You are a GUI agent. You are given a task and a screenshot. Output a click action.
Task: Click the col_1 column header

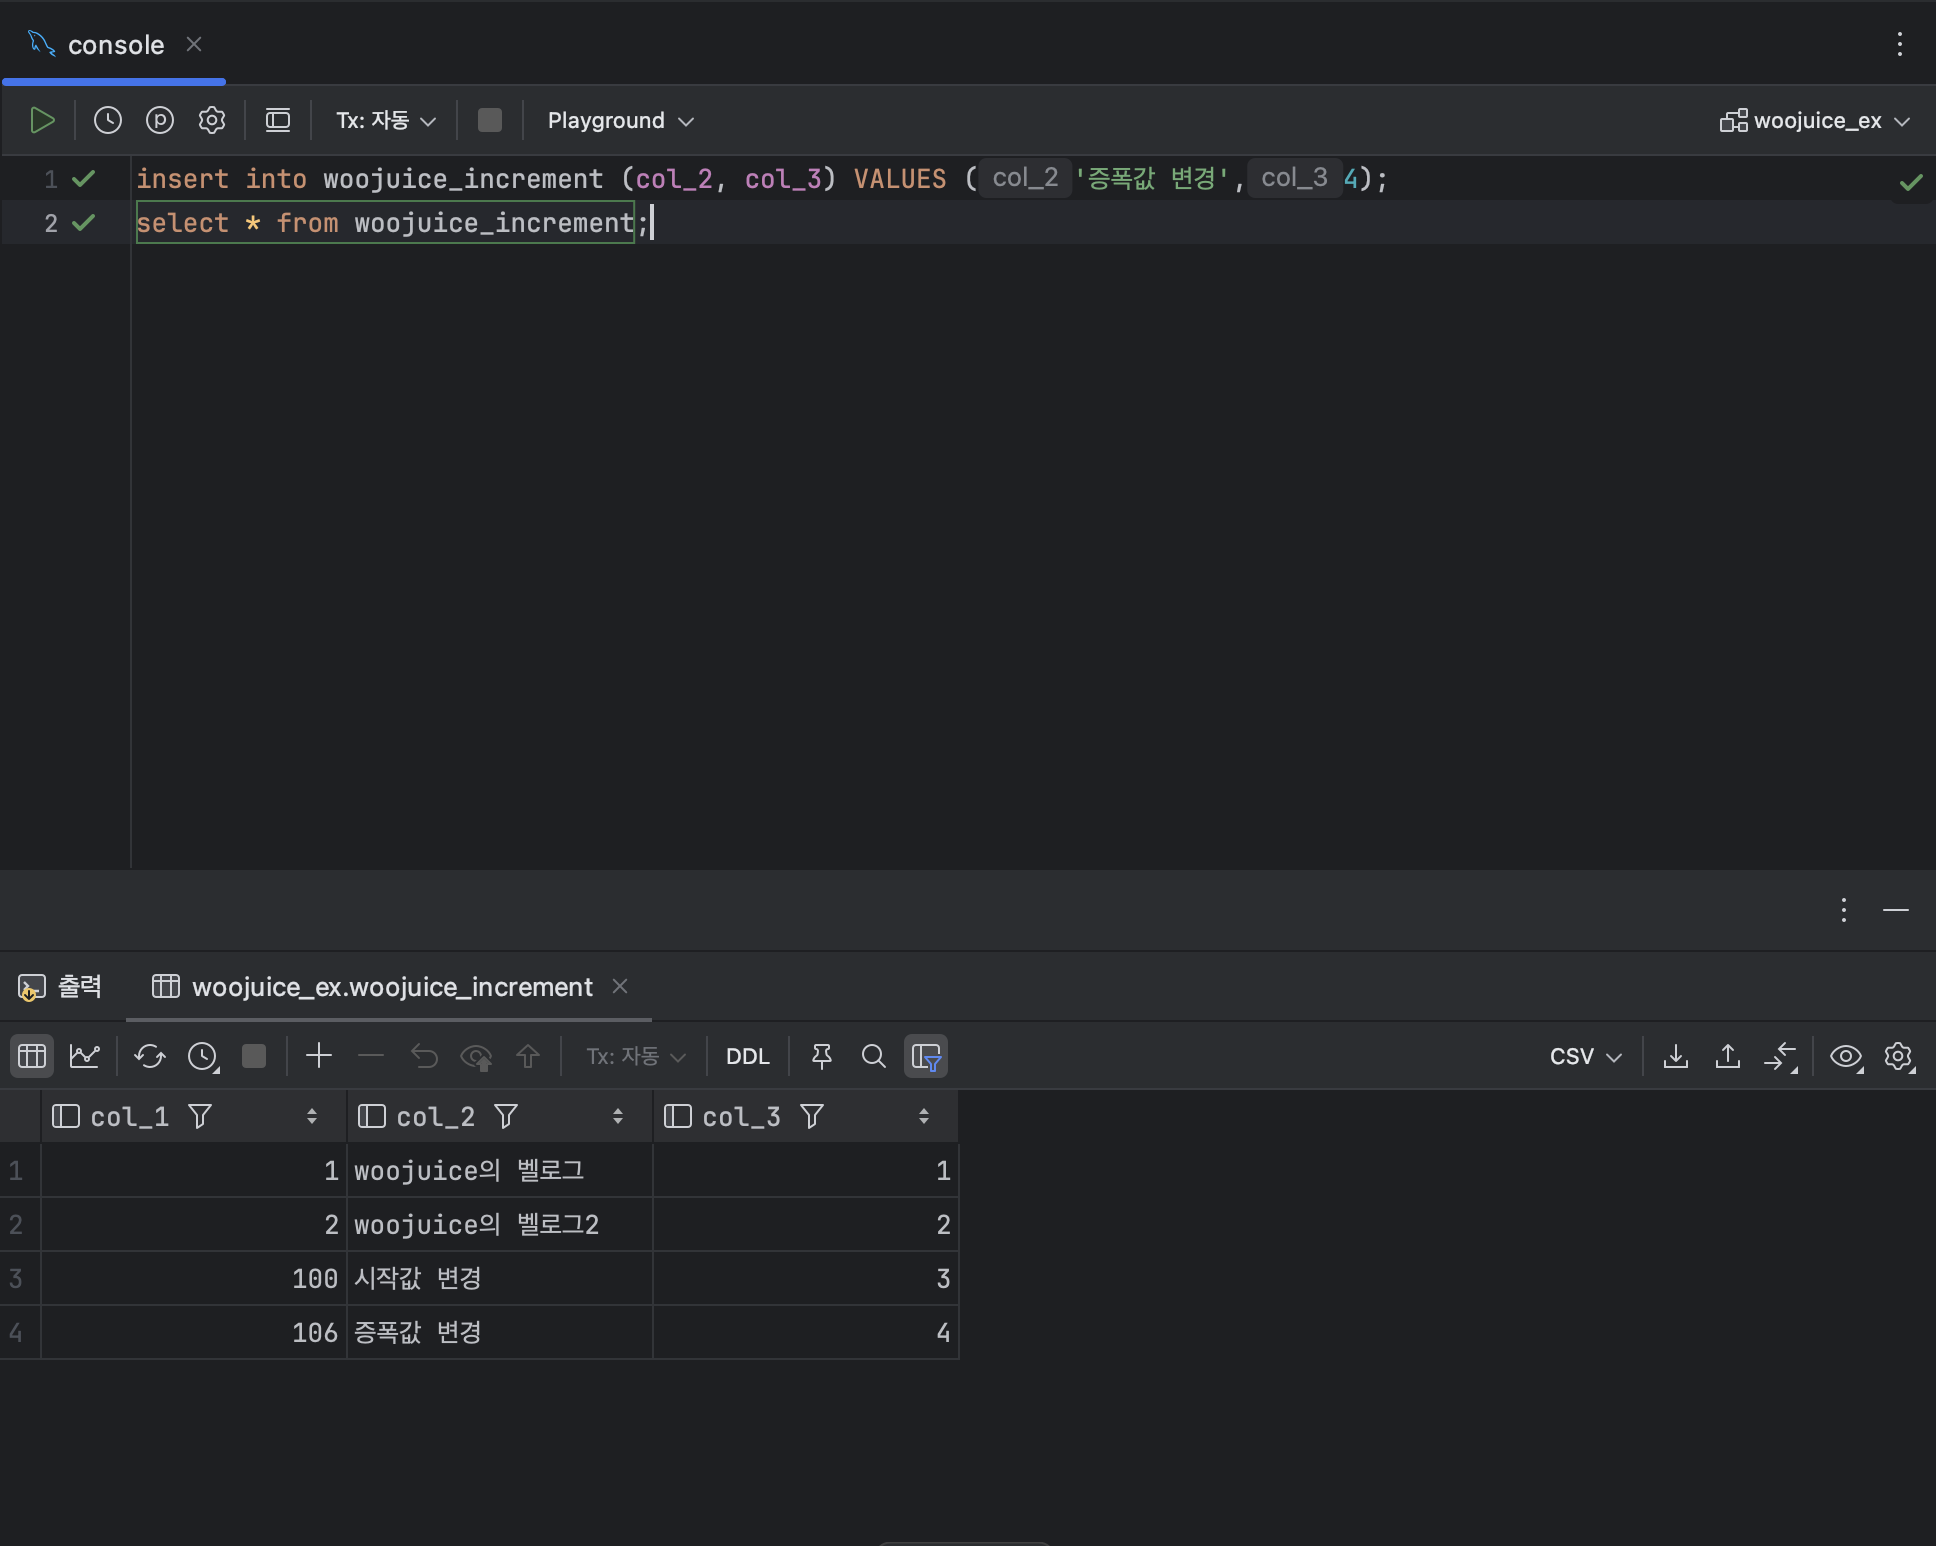193,1116
